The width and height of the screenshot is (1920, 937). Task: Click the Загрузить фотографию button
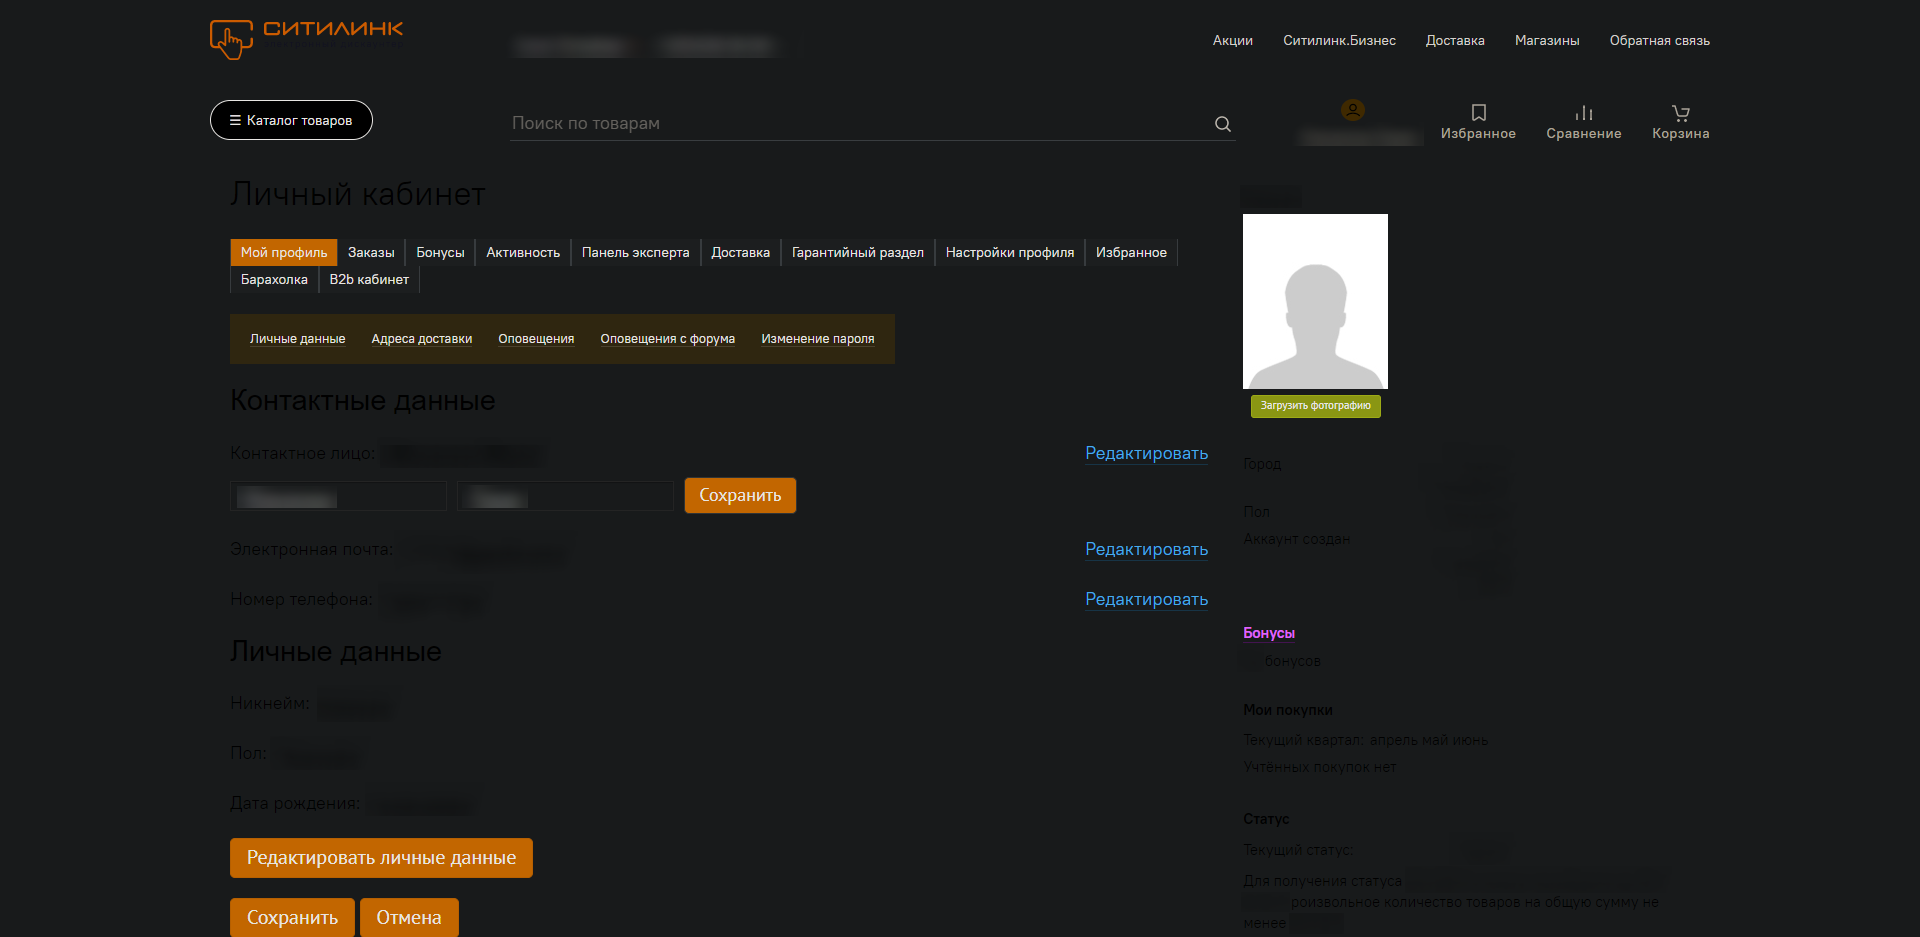1315,406
